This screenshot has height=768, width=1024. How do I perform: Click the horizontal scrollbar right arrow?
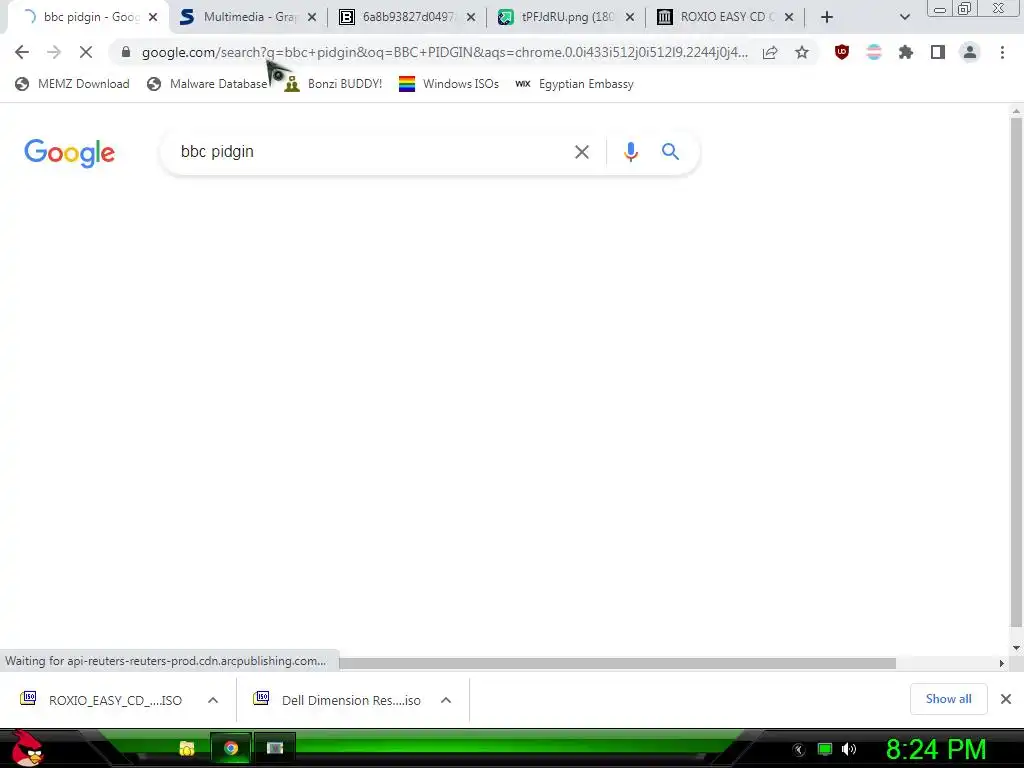pos(1001,664)
